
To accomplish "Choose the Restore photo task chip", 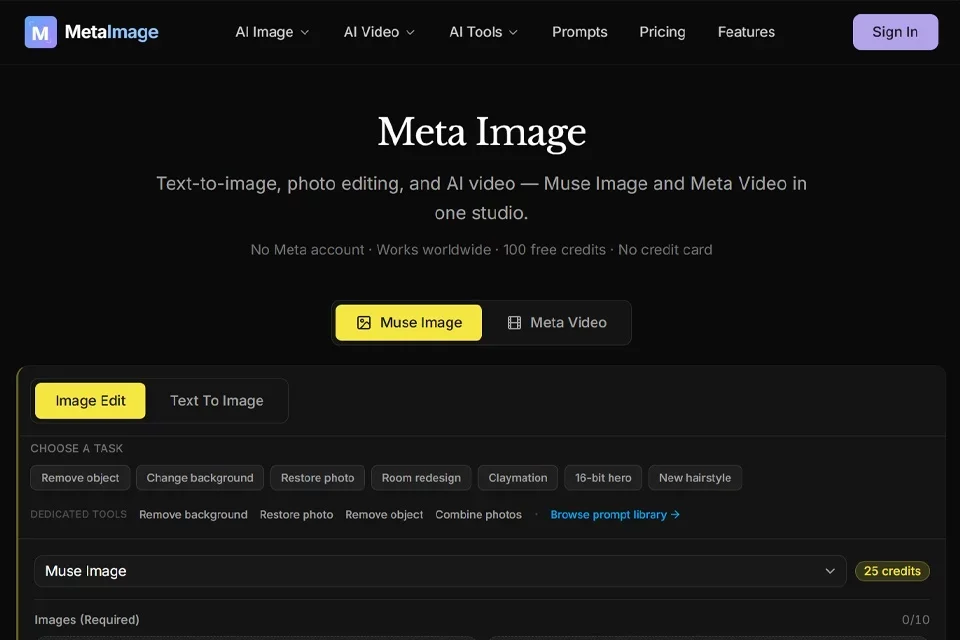I will 317,478.
